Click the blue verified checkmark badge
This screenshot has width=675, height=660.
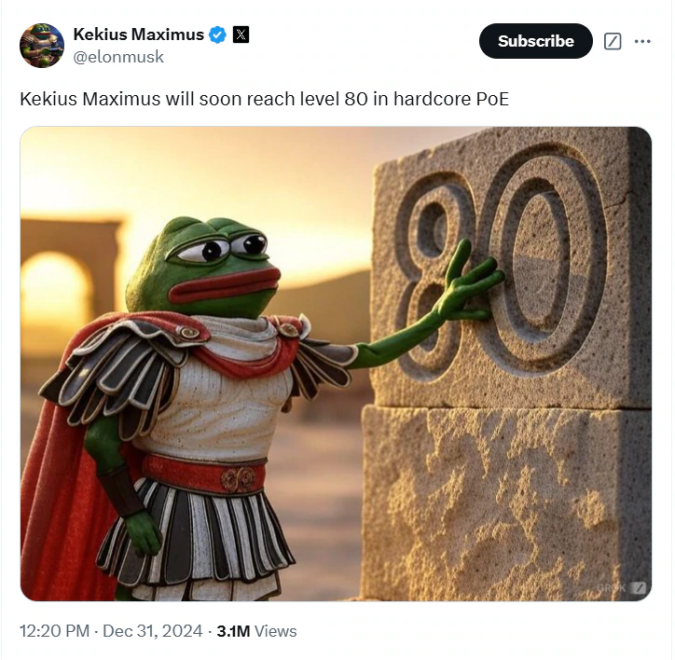[217, 34]
